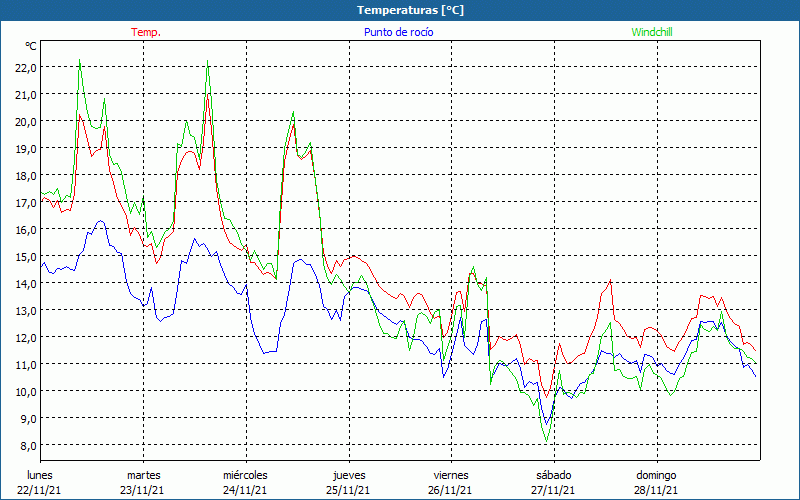Viewport: 800px width, 500px height.
Task: Click the jueves day label
Action: [x=349, y=475]
